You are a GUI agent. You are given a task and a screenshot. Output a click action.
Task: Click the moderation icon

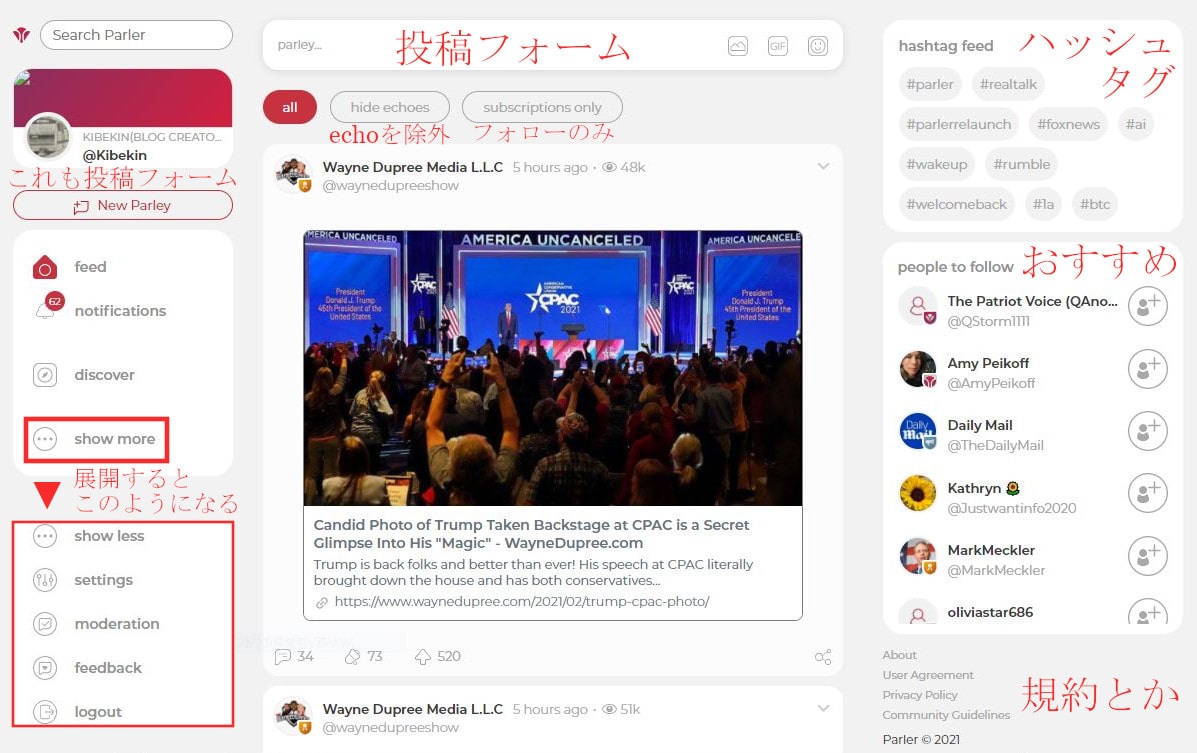45,624
